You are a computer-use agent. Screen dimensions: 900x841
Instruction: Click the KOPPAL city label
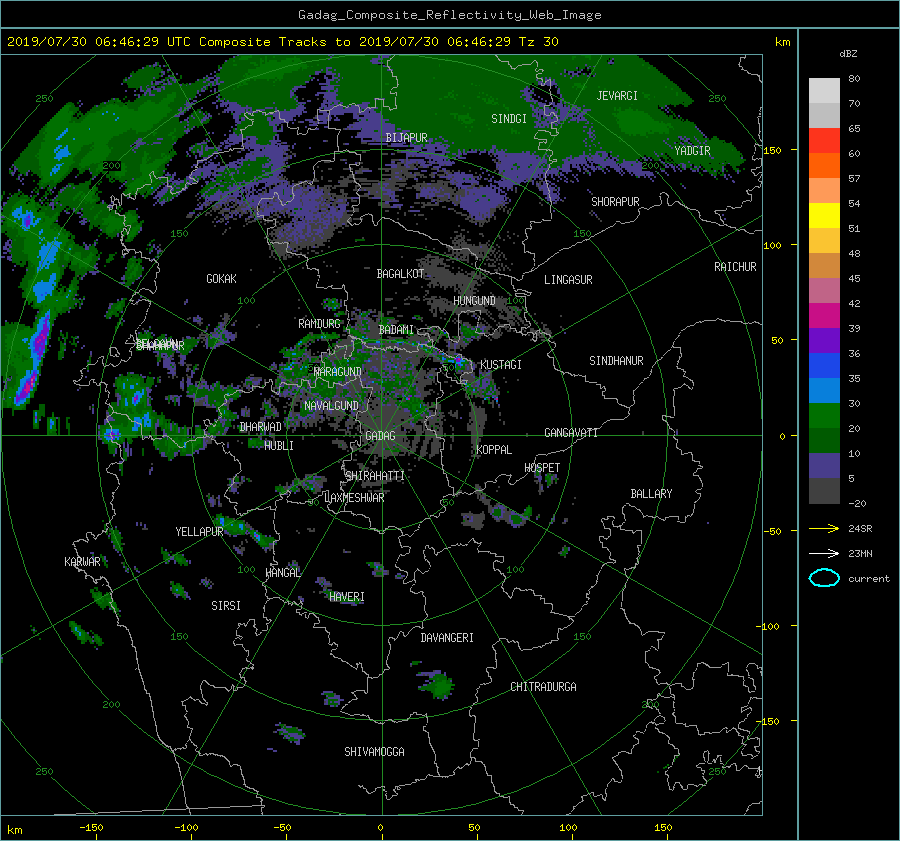[494, 450]
